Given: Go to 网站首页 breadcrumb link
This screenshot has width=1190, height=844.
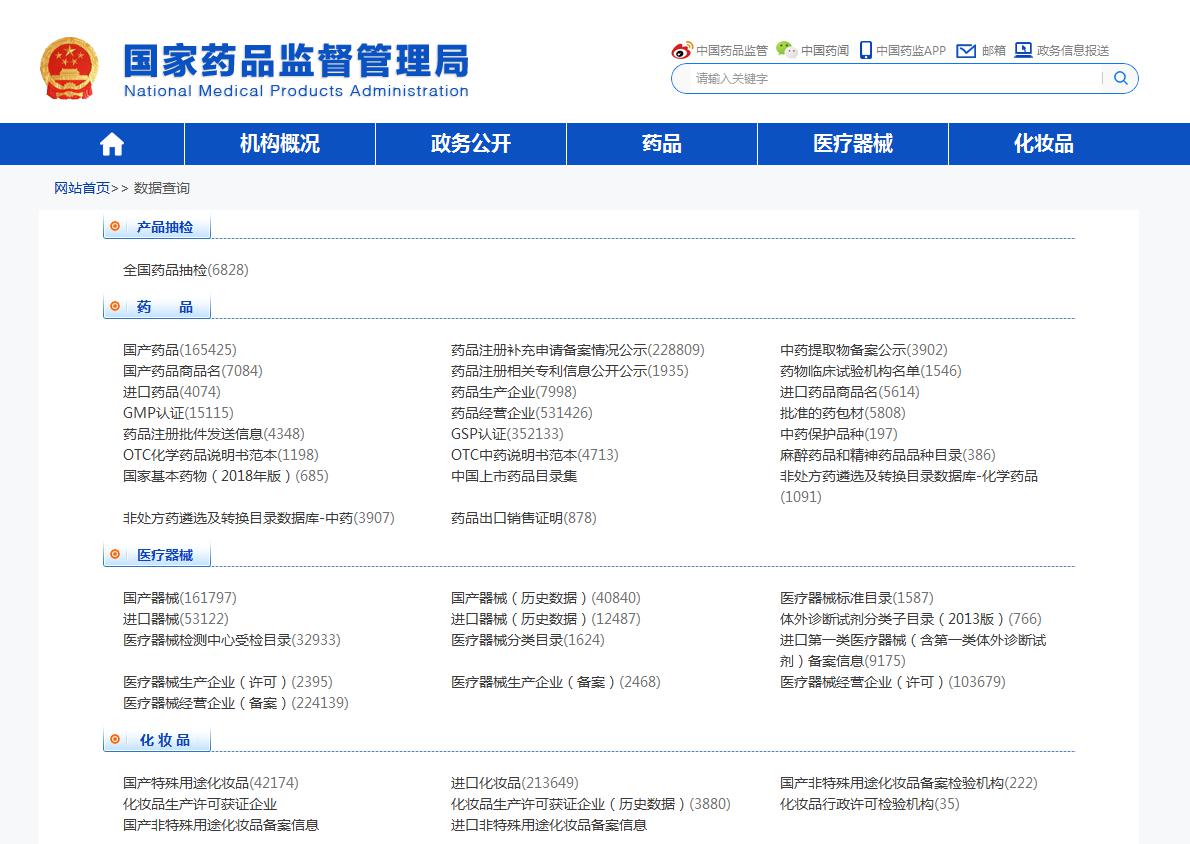Looking at the screenshot, I should 82,188.
